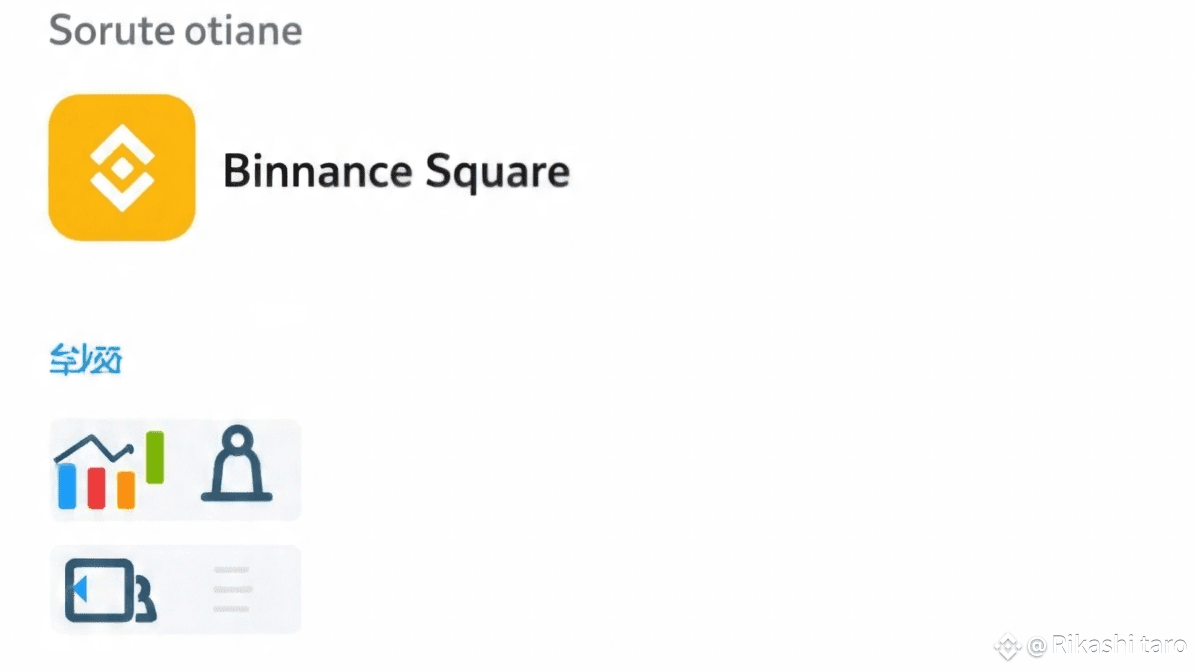The height and width of the screenshot is (672, 1195).
Task: Click the left-pointing arrow inside the tablet icon
Action: (x=79, y=589)
